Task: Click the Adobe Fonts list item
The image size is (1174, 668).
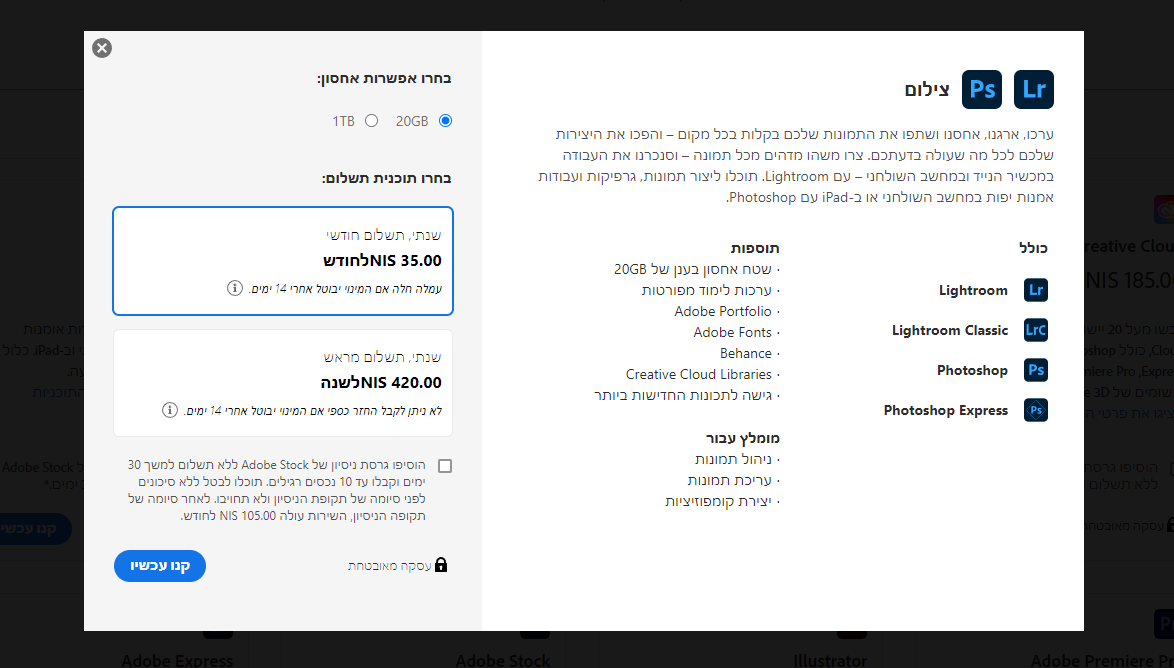Action: [x=732, y=332]
